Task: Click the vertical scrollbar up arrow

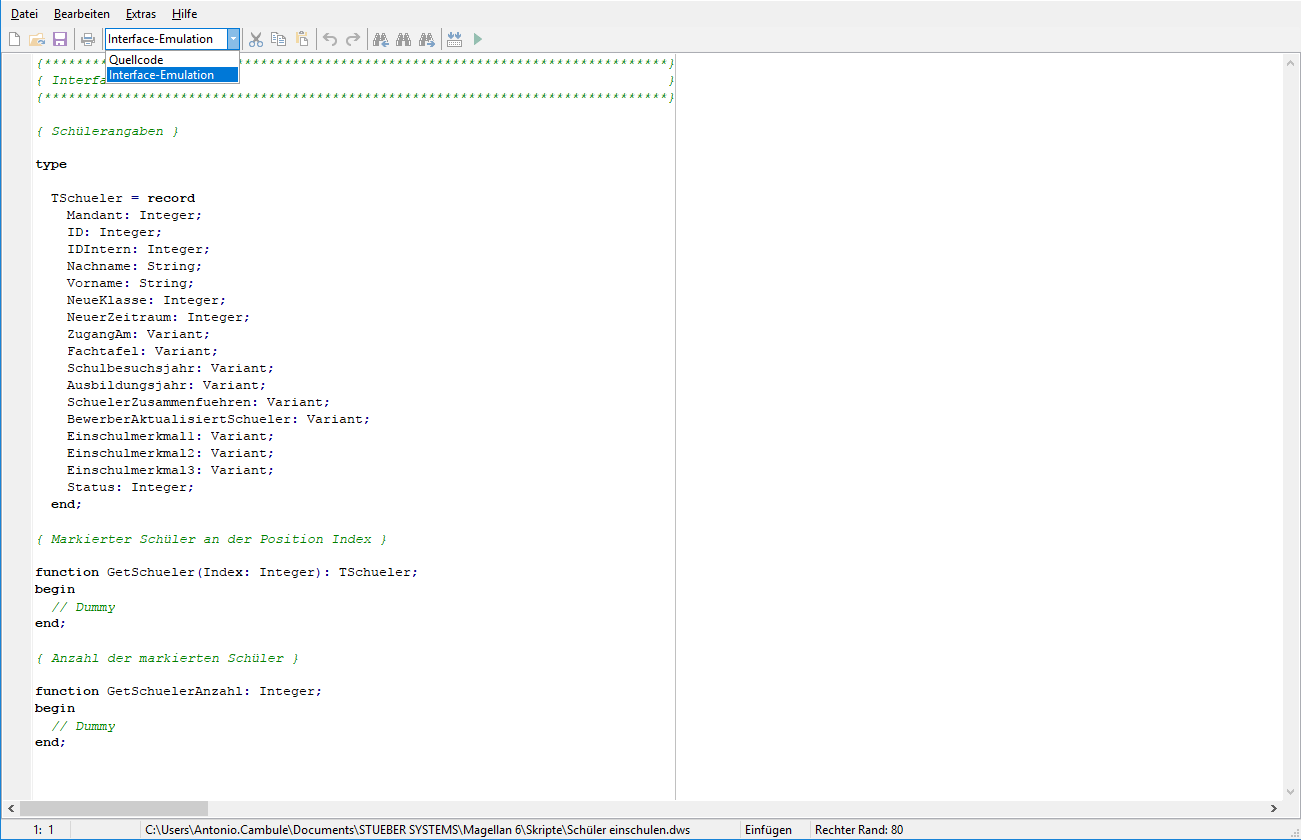Action: pyautogui.click(x=1291, y=62)
